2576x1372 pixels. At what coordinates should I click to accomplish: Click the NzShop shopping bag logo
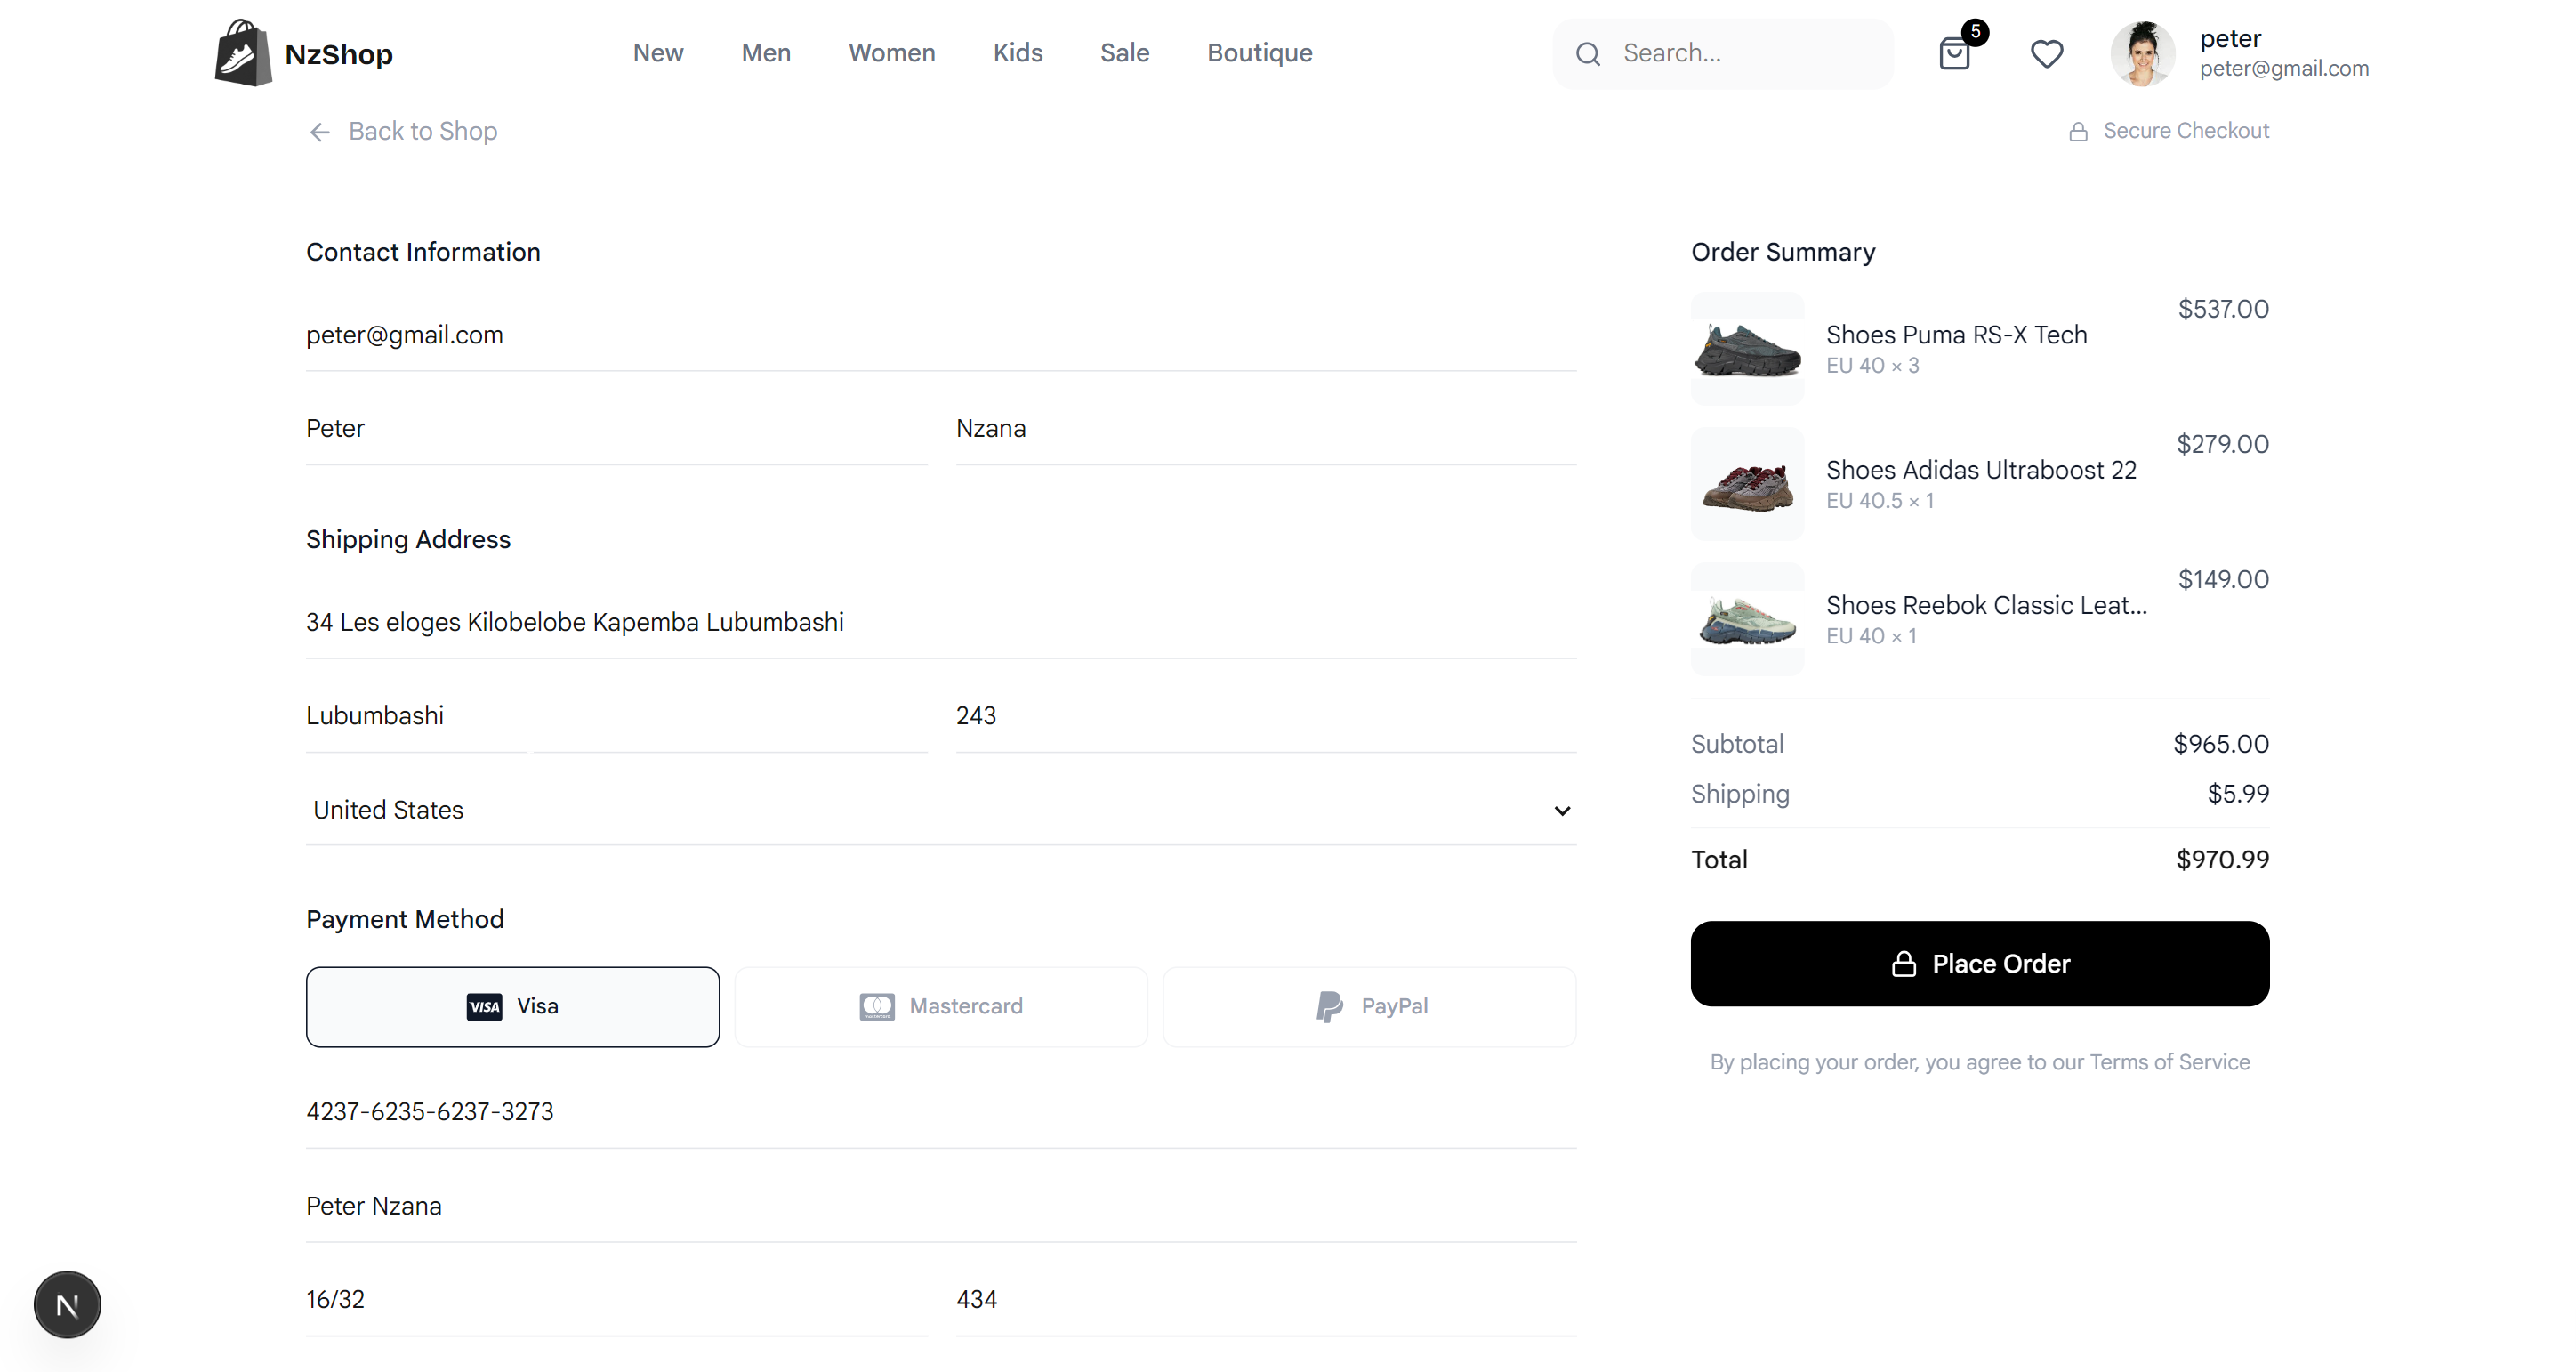point(243,52)
